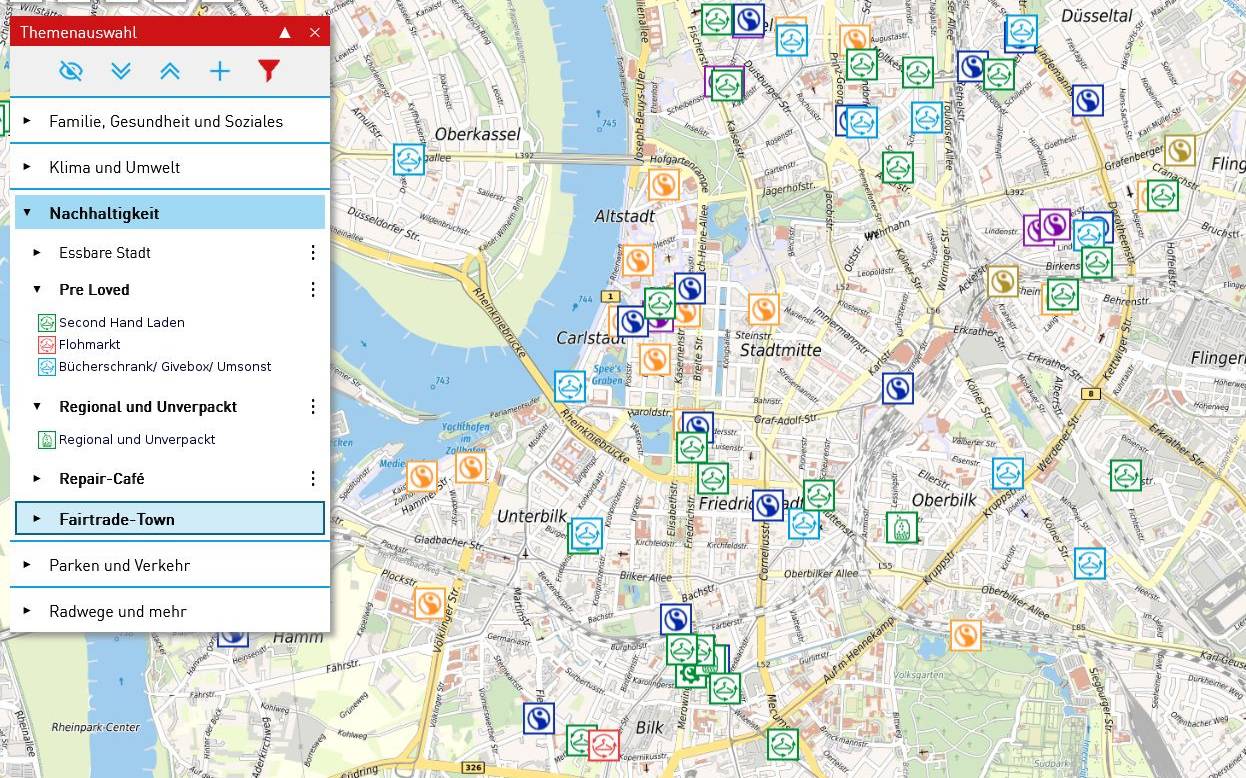This screenshot has height=778, width=1246.
Task: Click the plus icon to add a theme
Action: (x=219, y=71)
